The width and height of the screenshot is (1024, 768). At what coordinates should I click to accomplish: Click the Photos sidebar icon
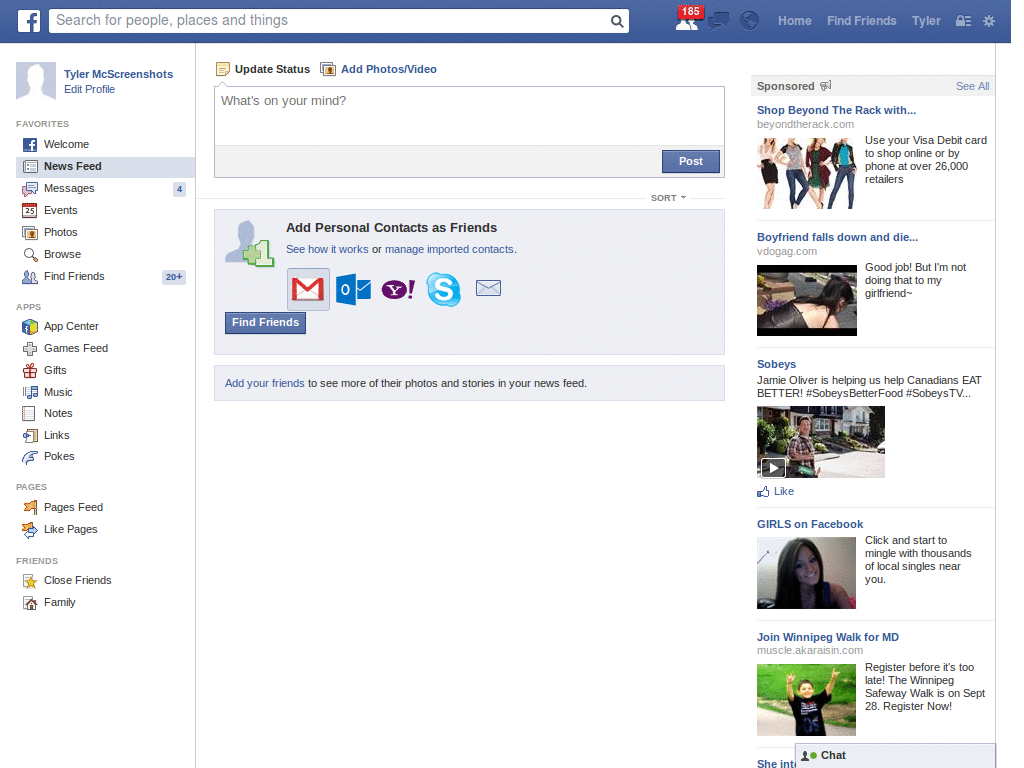tap(30, 232)
